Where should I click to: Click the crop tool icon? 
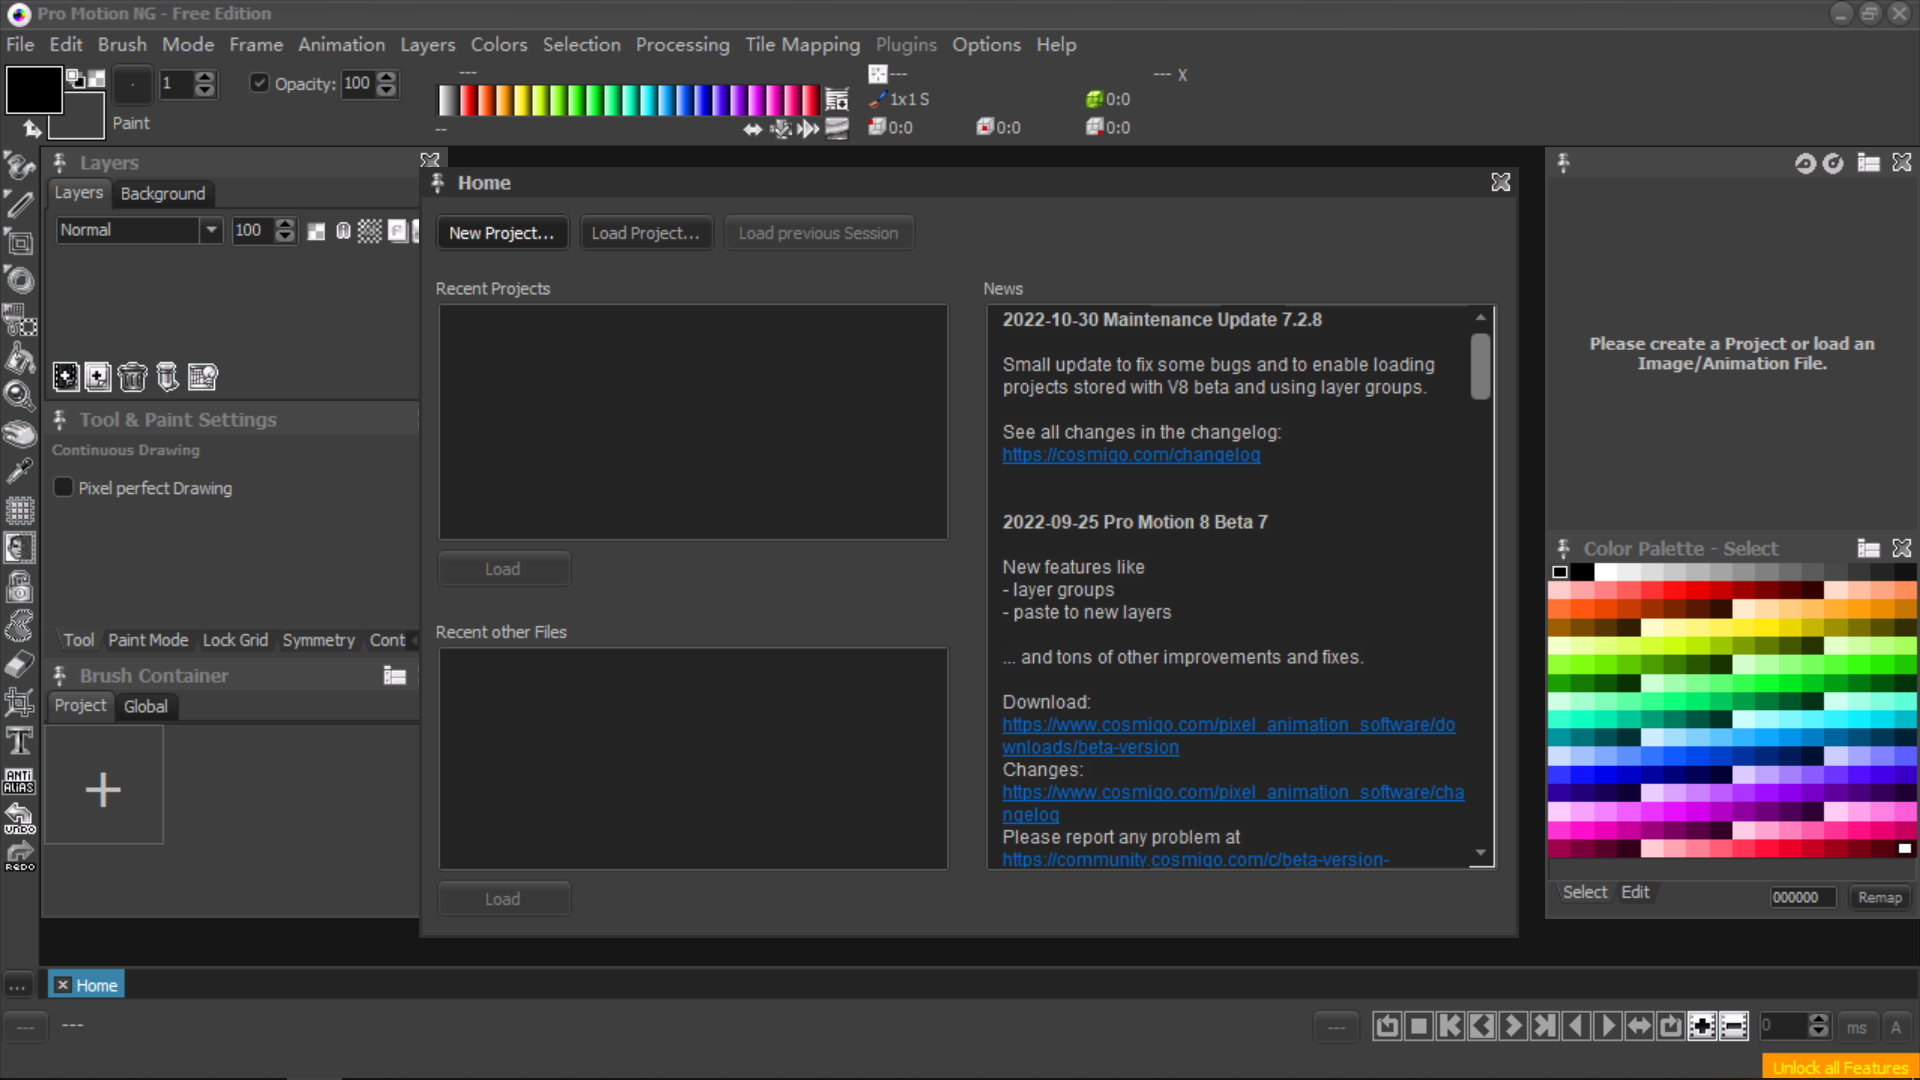pyautogui.click(x=19, y=703)
